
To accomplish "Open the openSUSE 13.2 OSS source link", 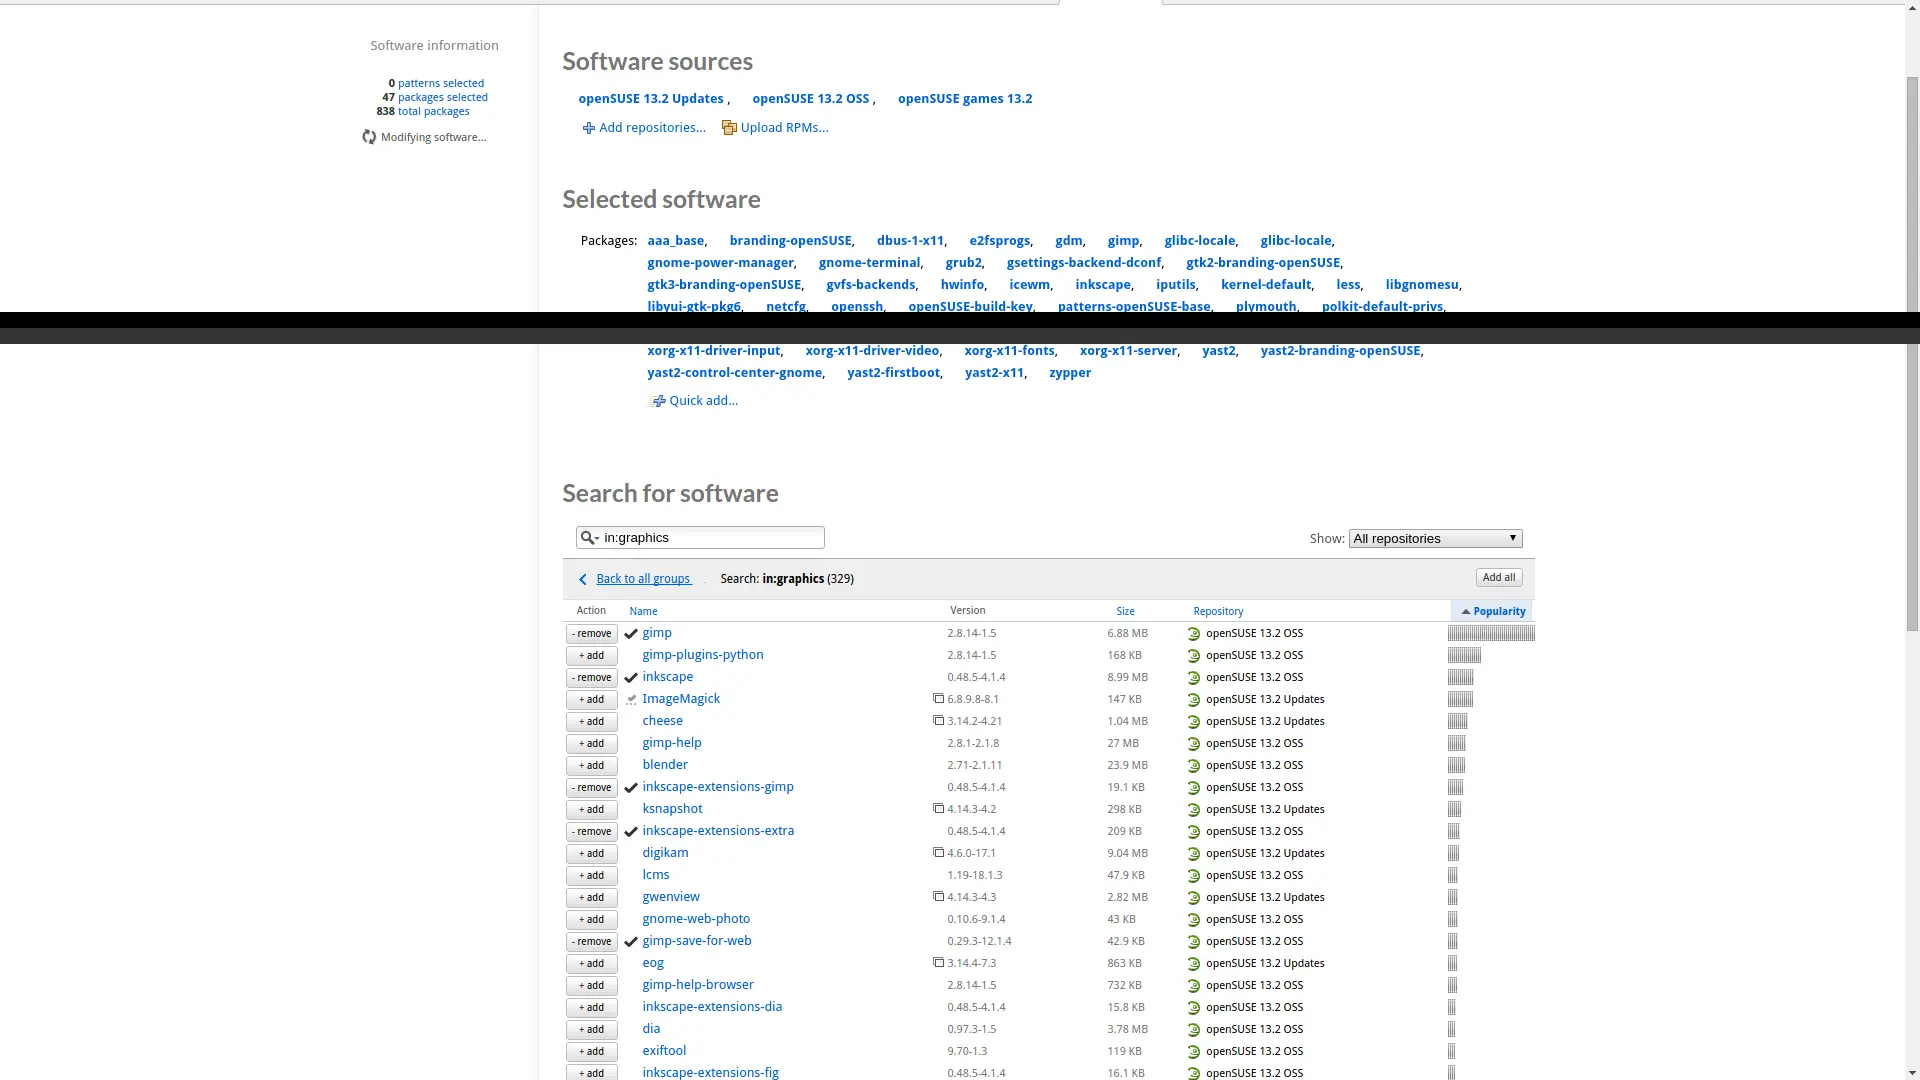I will pyautogui.click(x=811, y=99).
